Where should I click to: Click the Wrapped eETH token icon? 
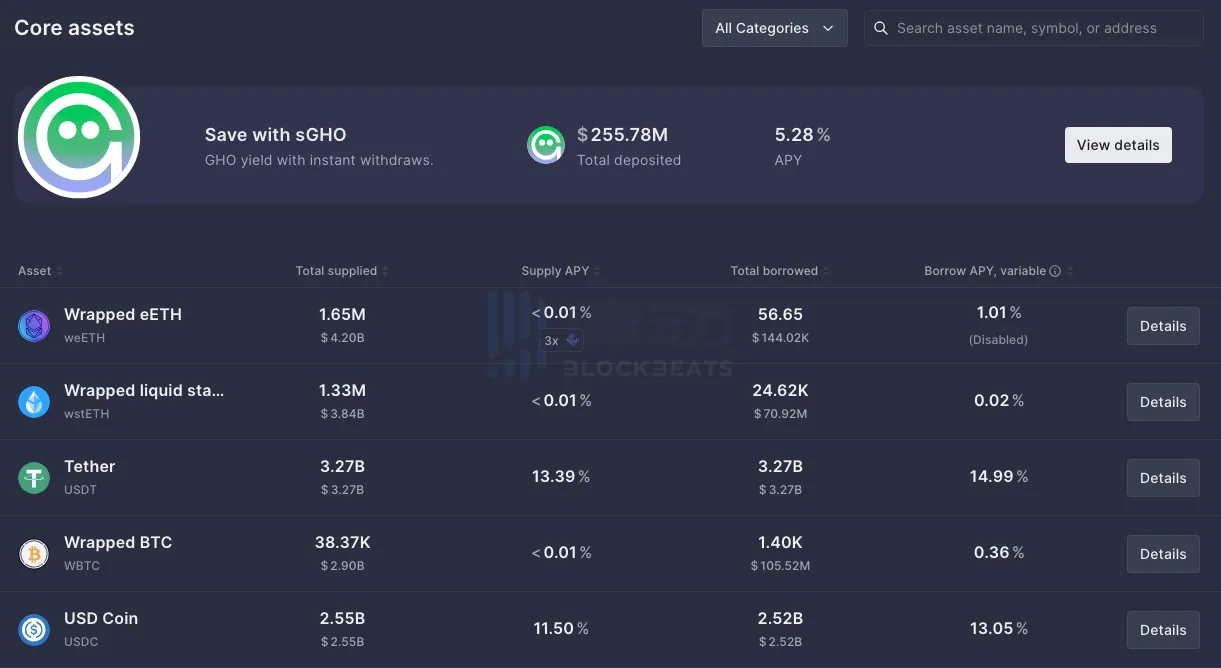[x=34, y=326]
